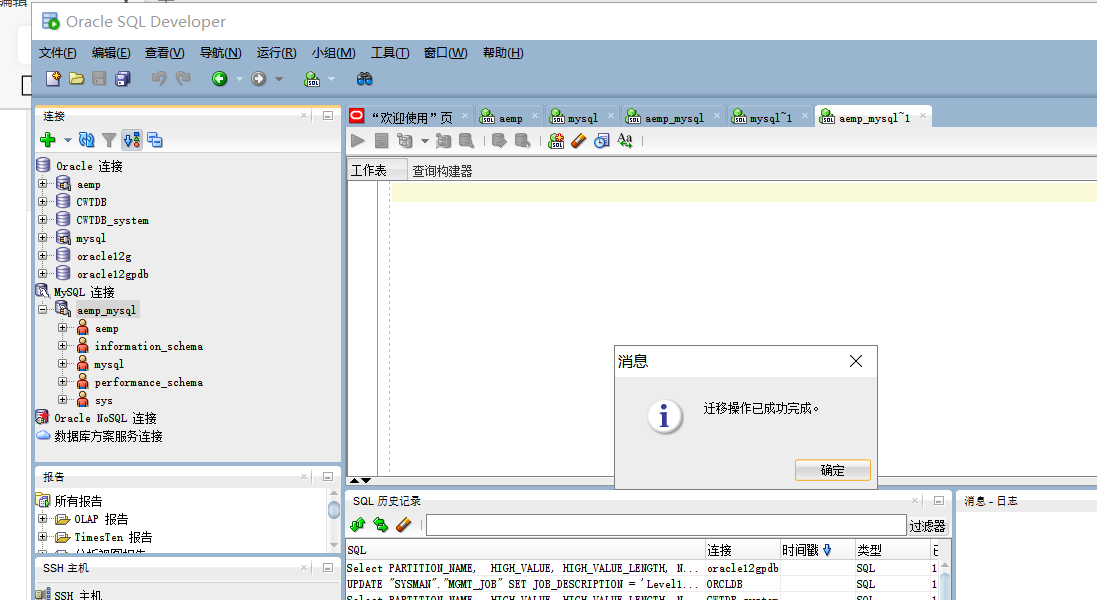Open the 帮助(H) menu
The width and height of the screenshot is (1097, 600).
503,53
